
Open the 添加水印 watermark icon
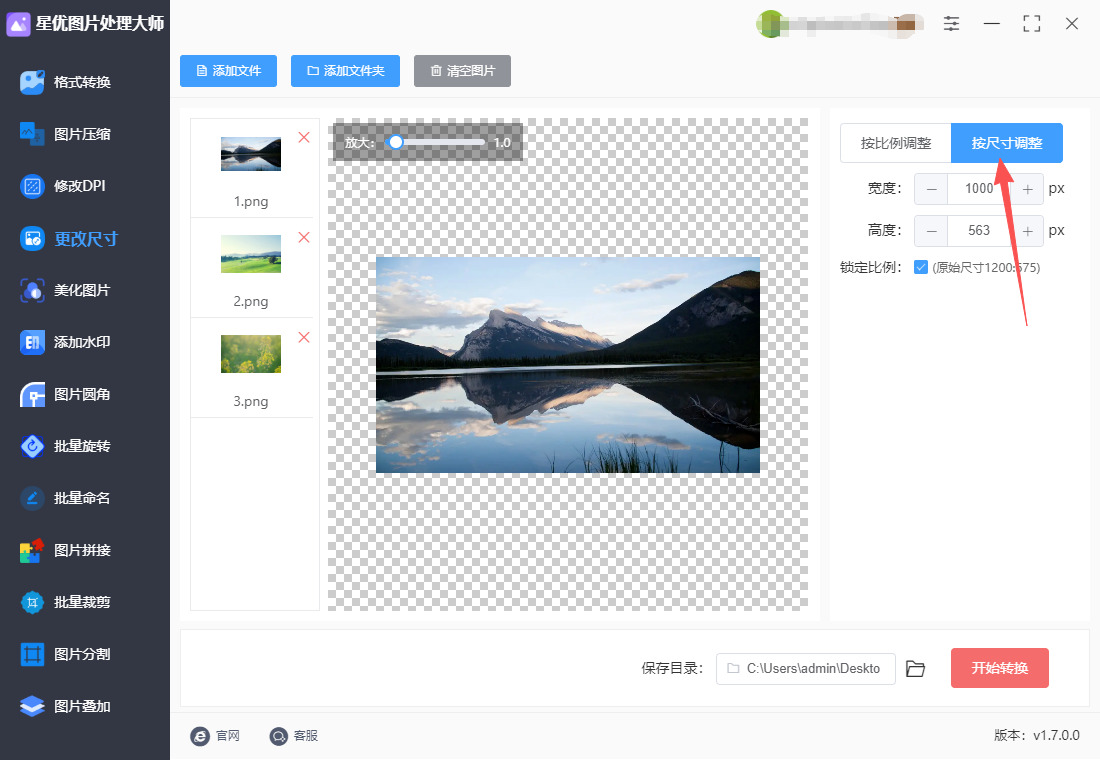click(x=32, y=342)
